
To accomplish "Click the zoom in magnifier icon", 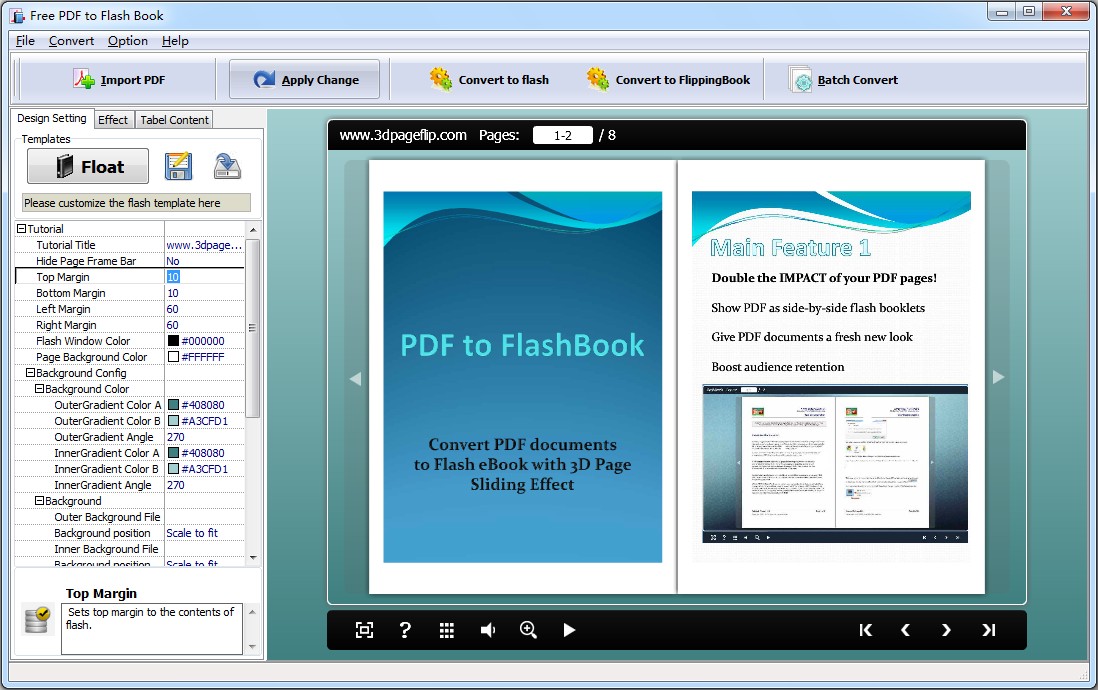I will pyautogui.click(x=528, y=630).
